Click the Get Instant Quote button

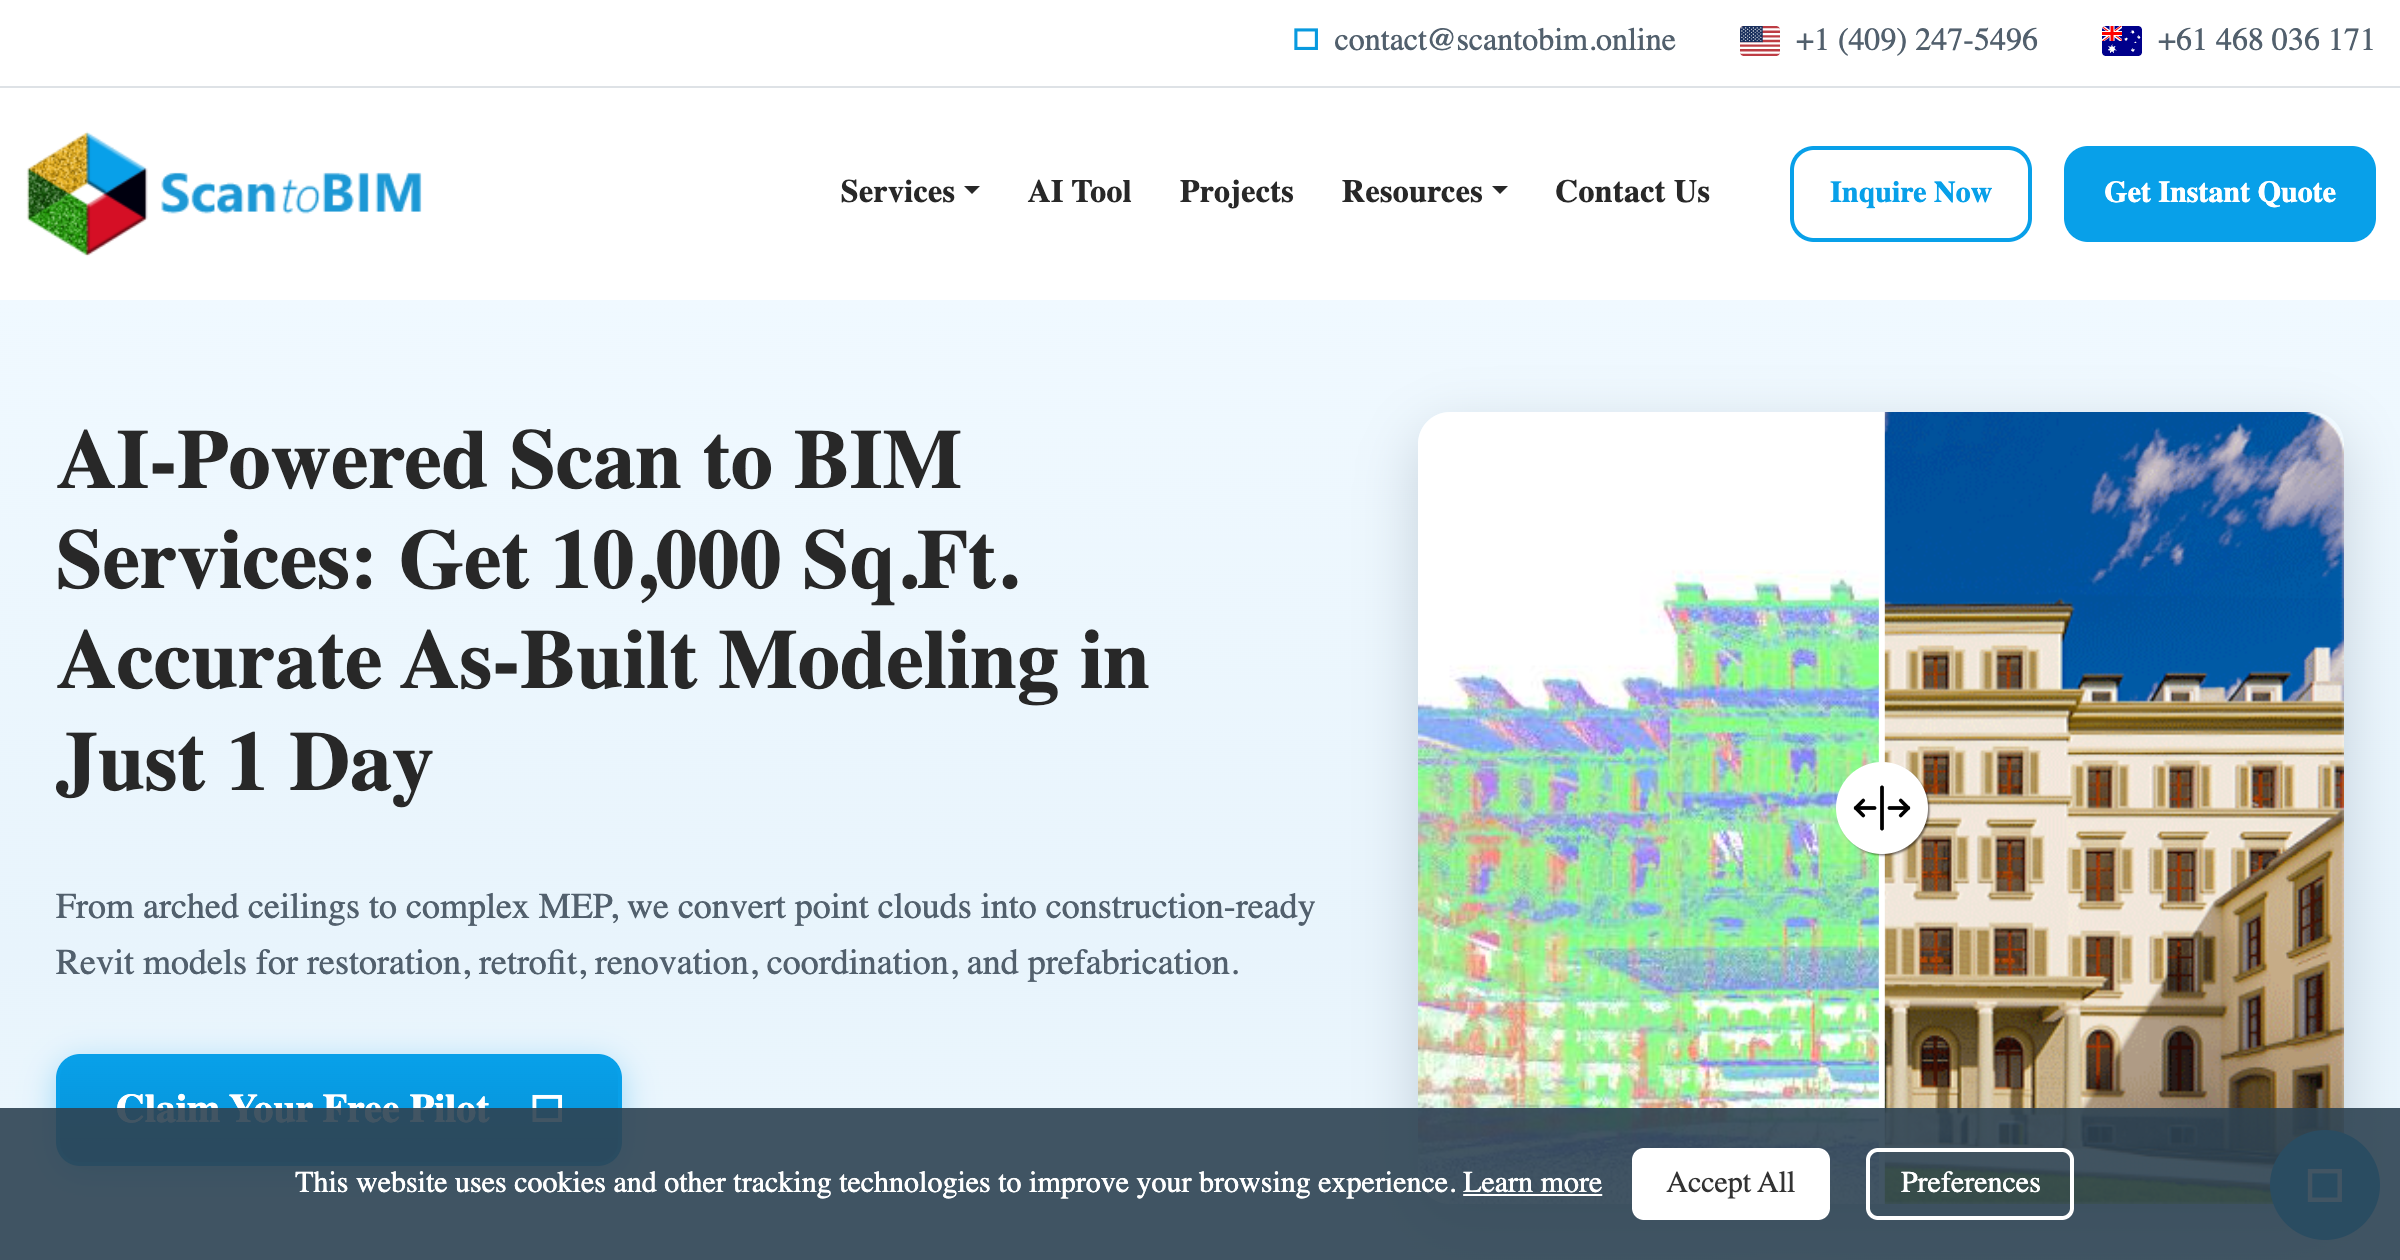(2219, 193)
